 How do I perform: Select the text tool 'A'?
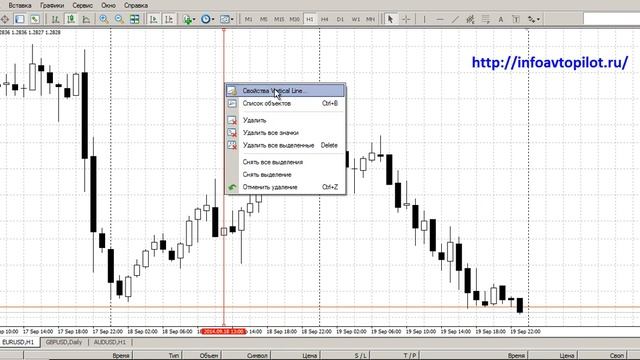tap(501, 19)
